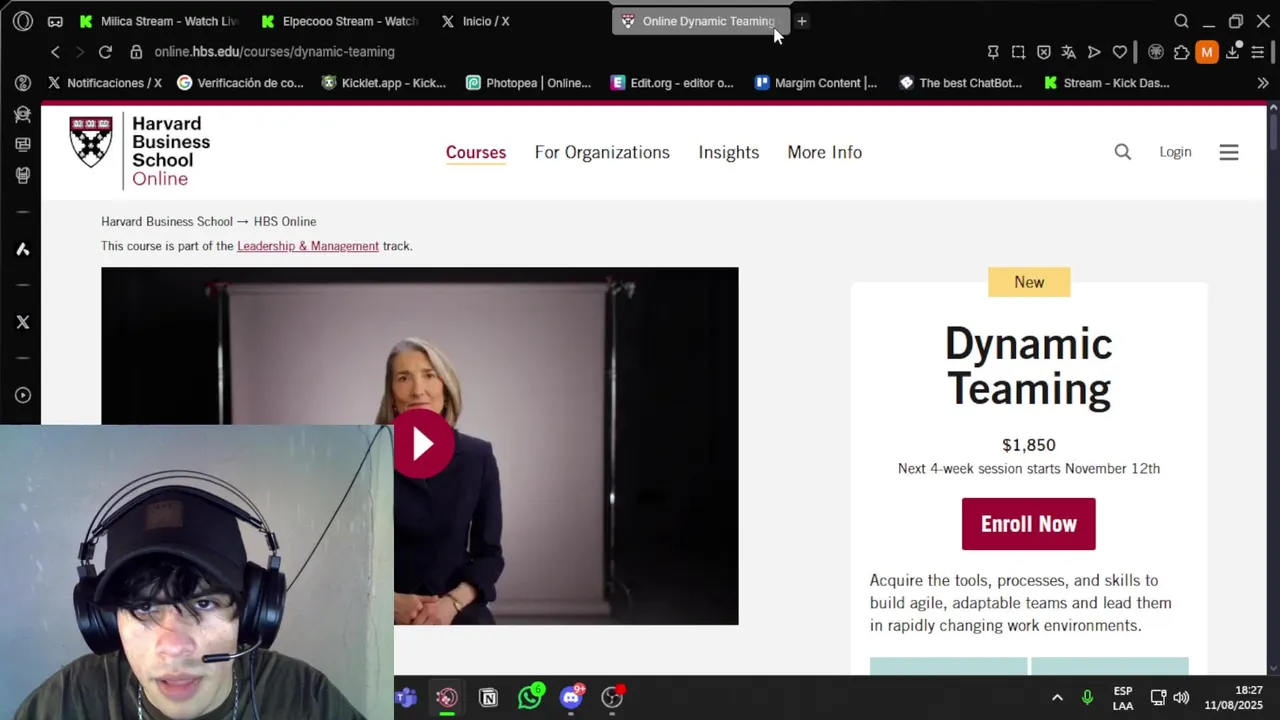The width and height of the screenshot is (1280, 720).
Task: Open the volume speaker icon in the tray
Action: [1181, 698]
